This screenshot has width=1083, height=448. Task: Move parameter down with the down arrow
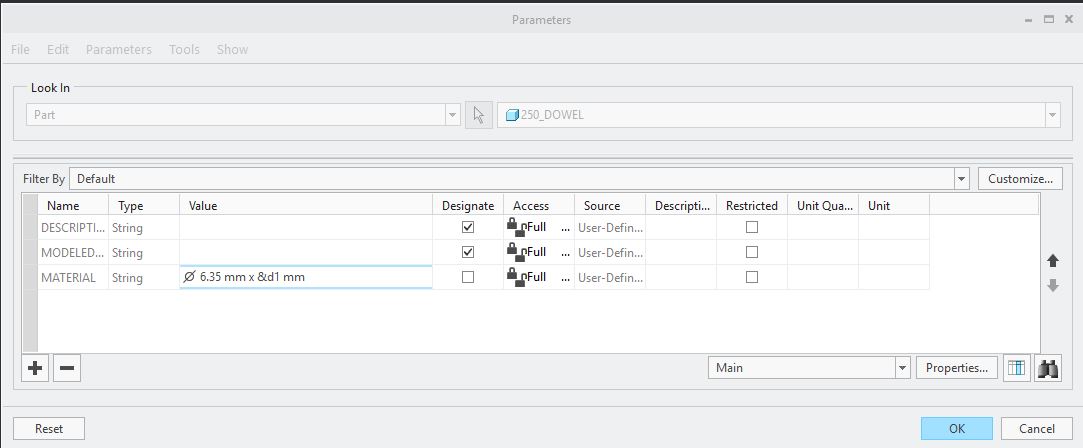click(1053, 285)
